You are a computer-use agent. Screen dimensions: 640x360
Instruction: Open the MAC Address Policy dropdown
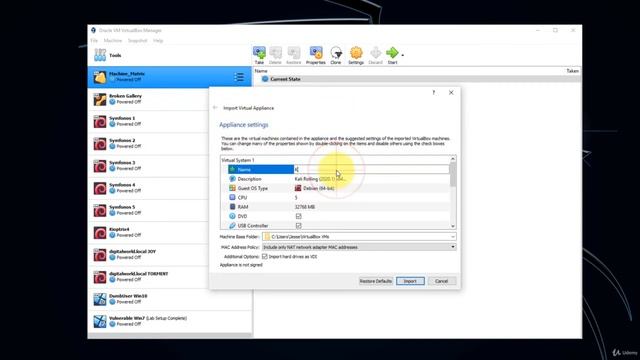[x=452, y=247]
